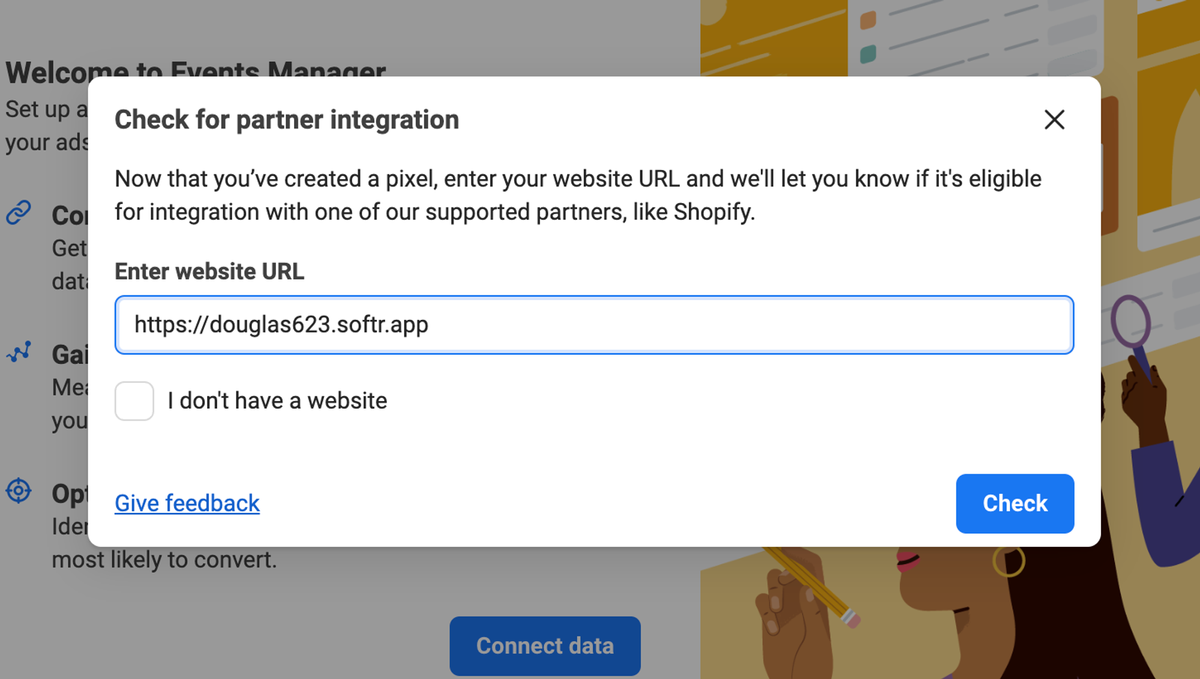Click the "I don't have a website" label

277,401
